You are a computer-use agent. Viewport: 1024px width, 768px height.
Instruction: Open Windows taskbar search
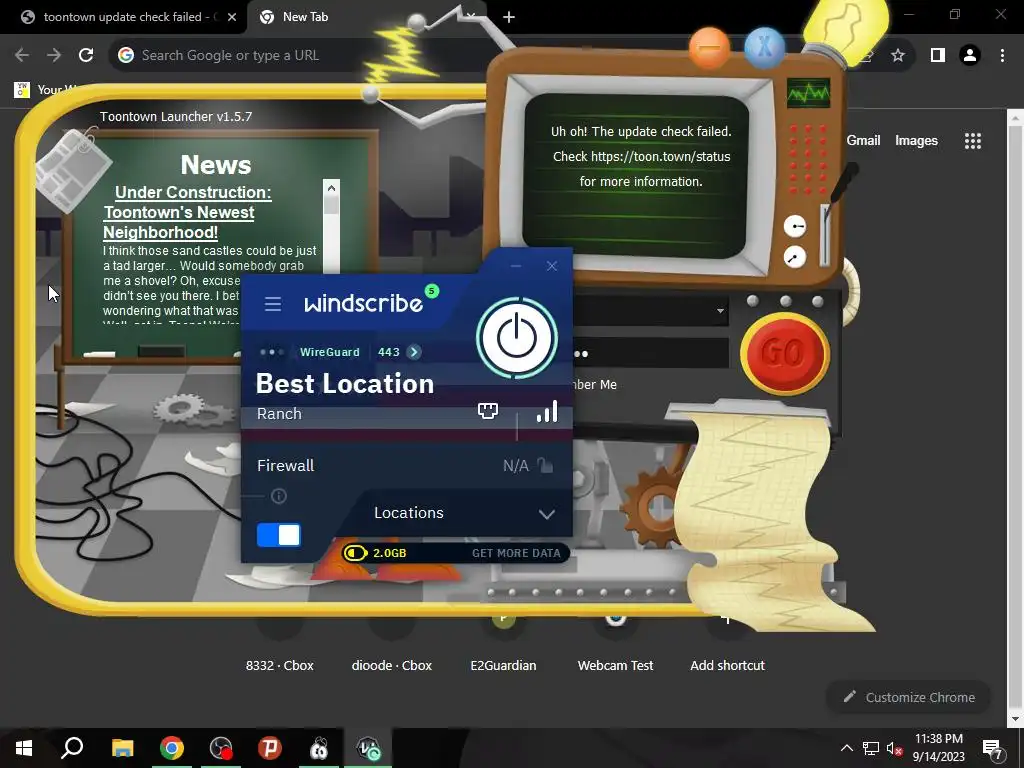[72, 748]
